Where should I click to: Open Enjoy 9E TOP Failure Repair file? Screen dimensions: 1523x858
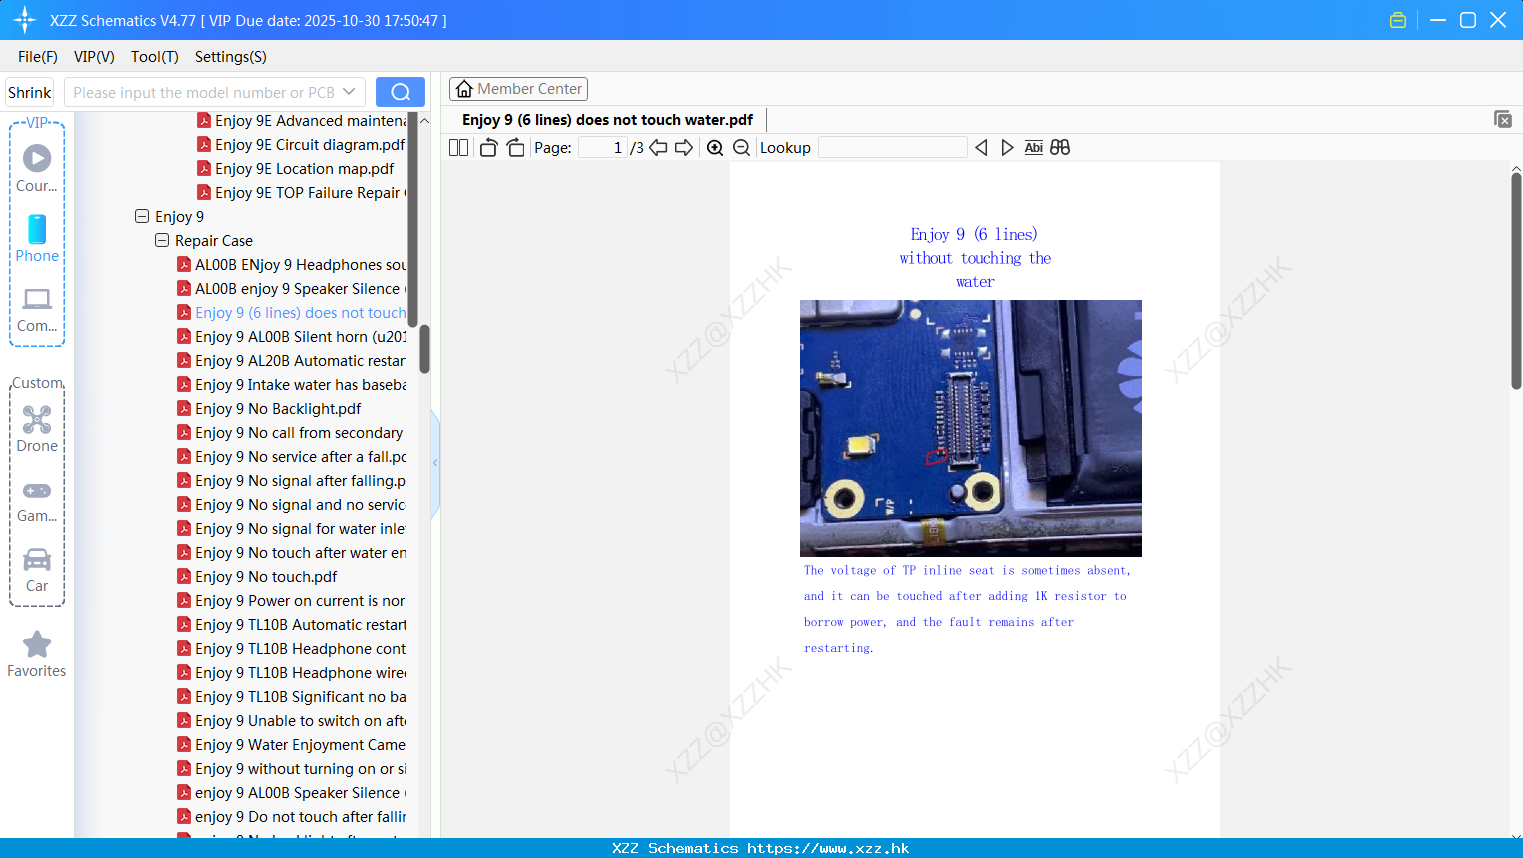click(301, 192)
